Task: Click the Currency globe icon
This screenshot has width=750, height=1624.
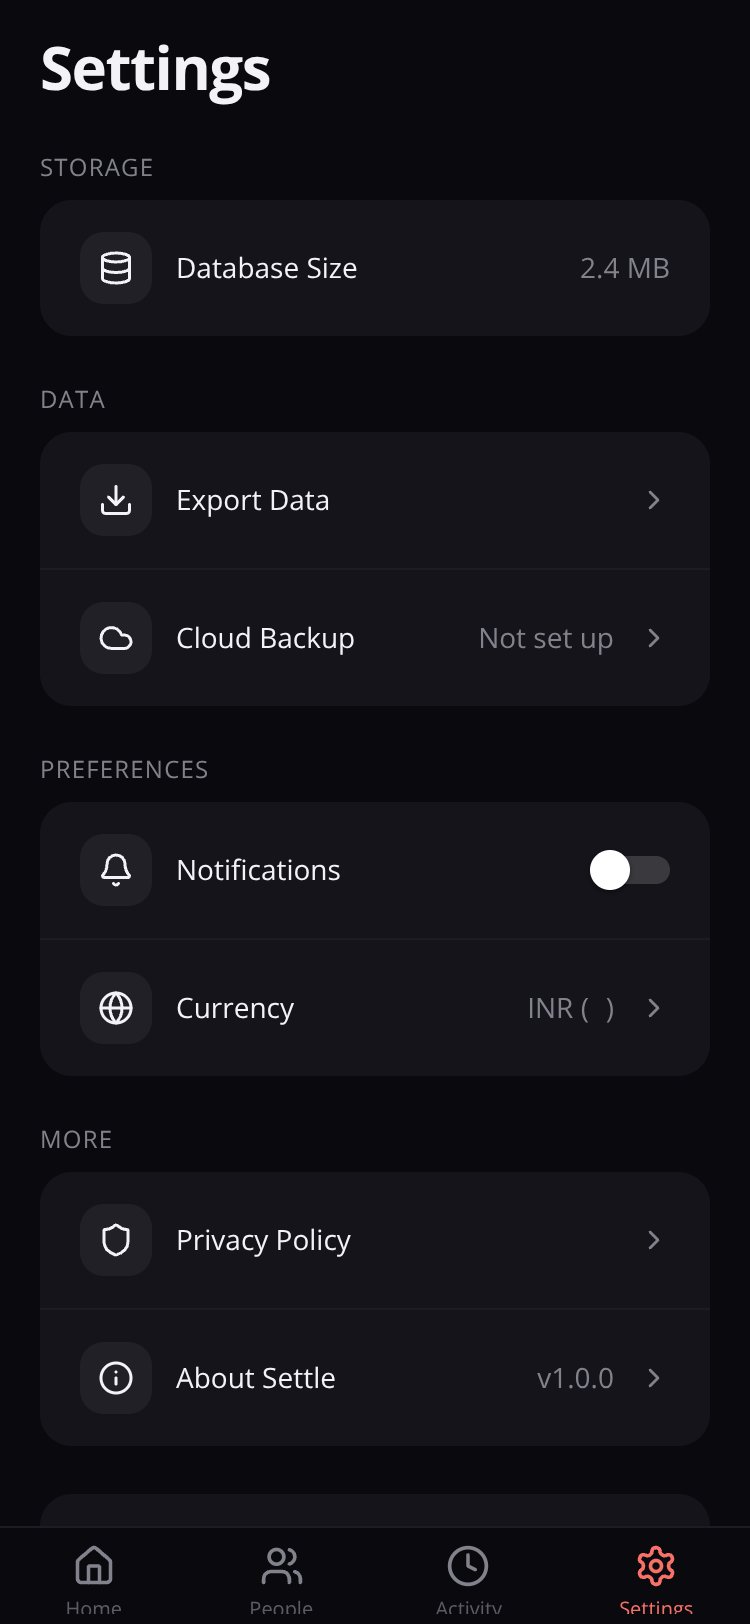Action: 116,1008
